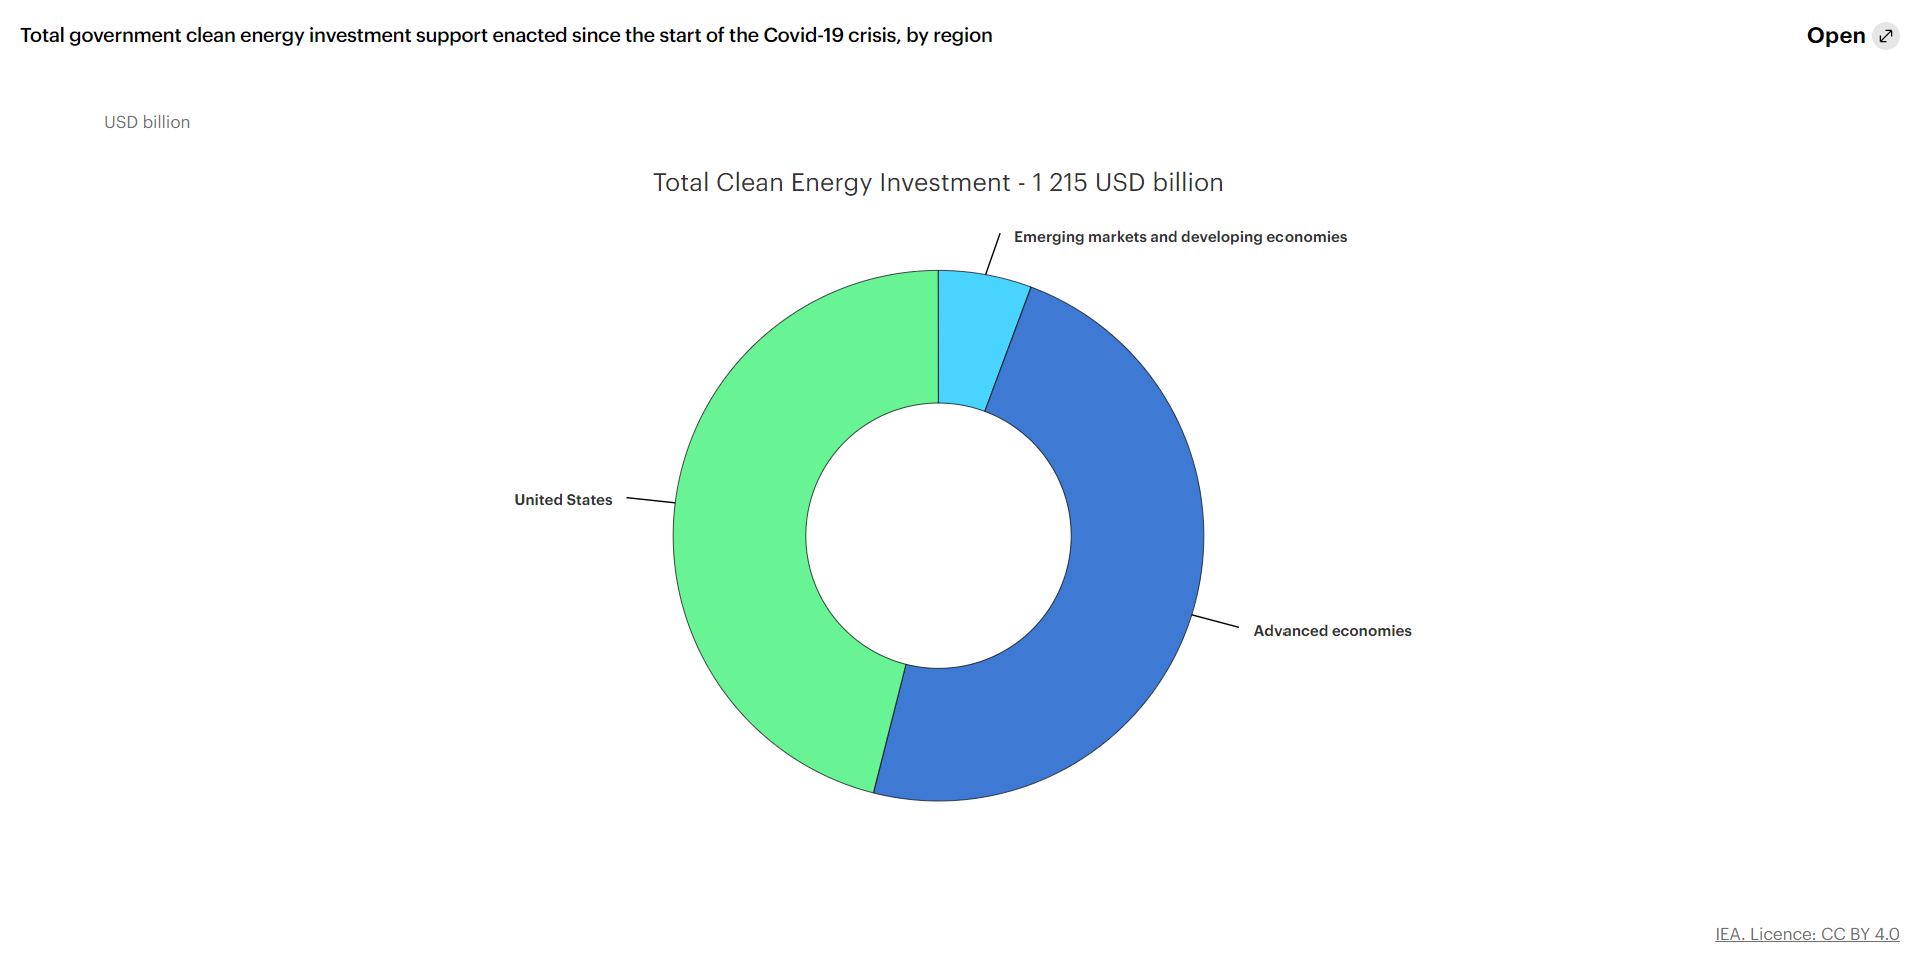Viewport: 1919px width, 962px height.
Task: Click the connector line for Advanced economies label
Action: [x=1215, y=621]
